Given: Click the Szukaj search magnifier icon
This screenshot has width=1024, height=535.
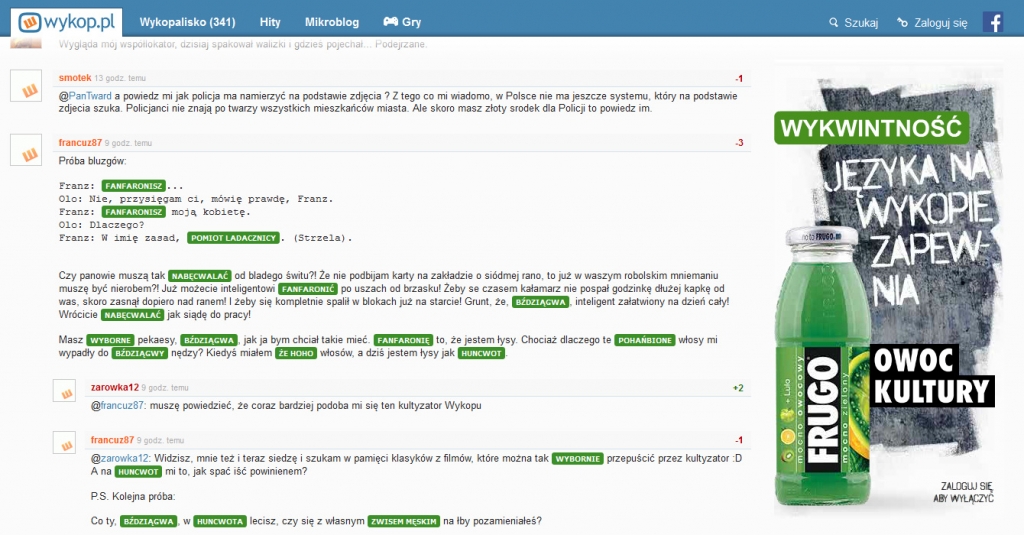Looking at the screenshot, I should pyautogui.click(x=835, y=22).
